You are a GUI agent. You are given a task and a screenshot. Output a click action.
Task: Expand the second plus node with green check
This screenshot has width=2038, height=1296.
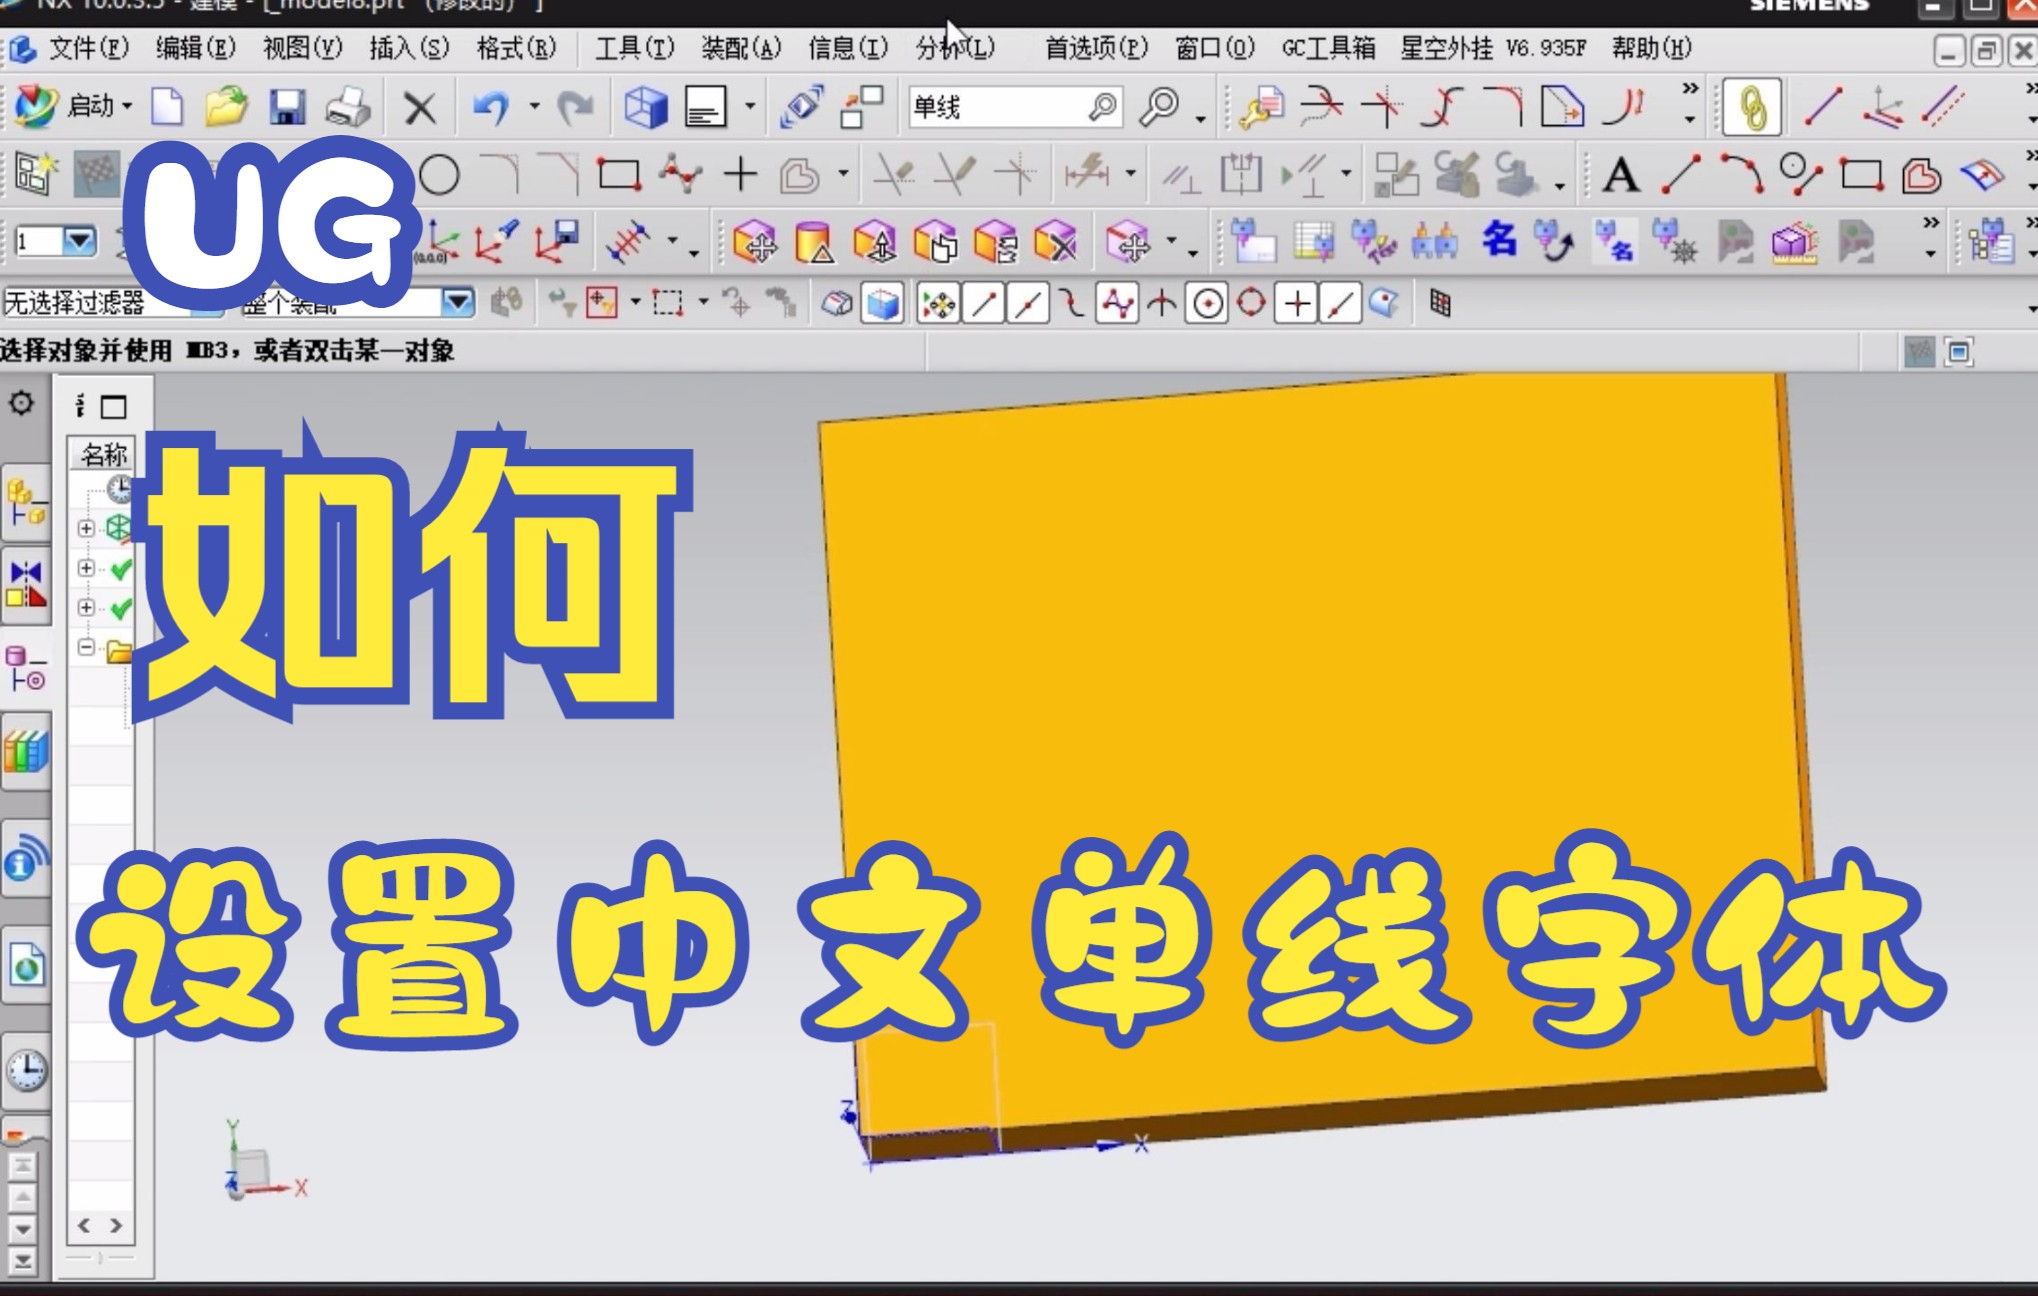pos(87,568)
